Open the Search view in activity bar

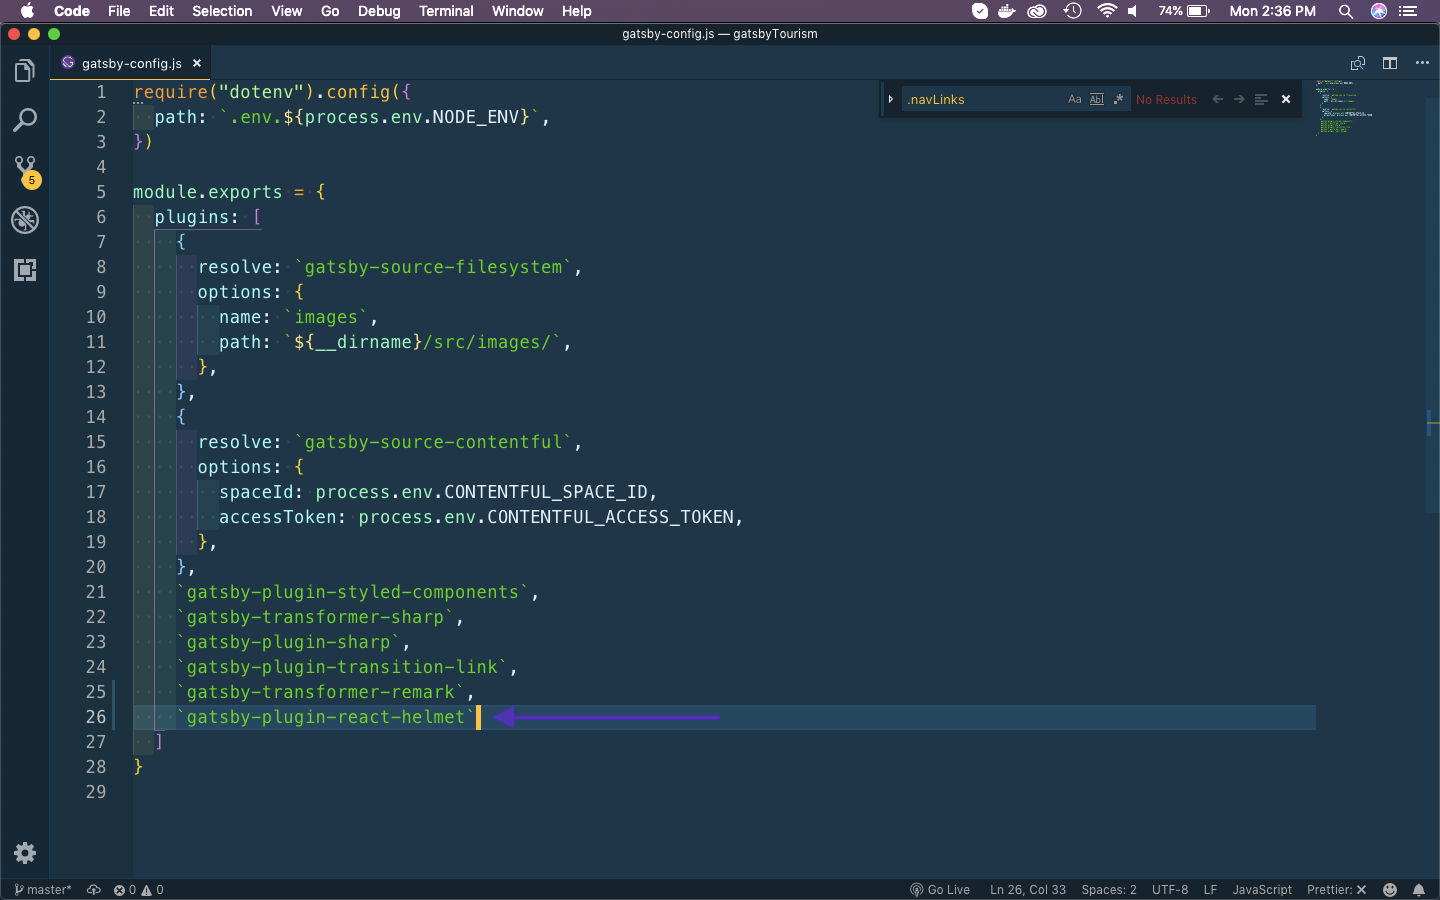(x=25, y=121)
